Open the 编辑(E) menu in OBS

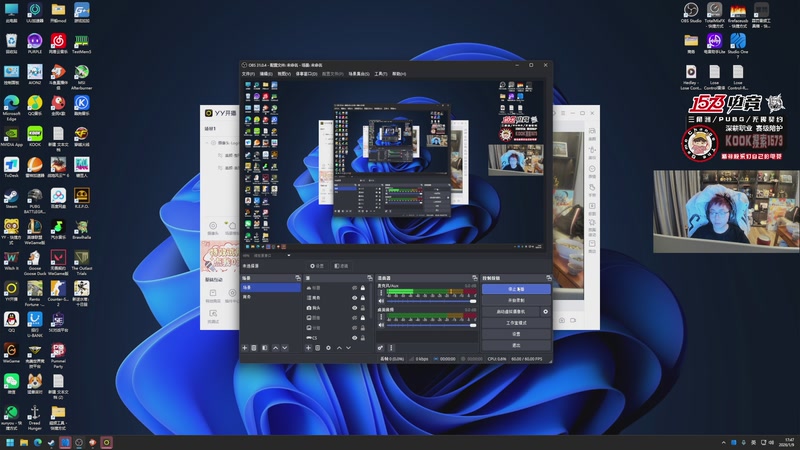coord(266,74)
